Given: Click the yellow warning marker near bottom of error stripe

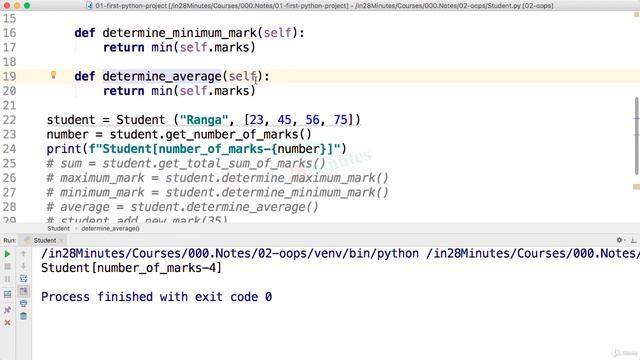Looking at the screenshot, I should pos(636,187).
